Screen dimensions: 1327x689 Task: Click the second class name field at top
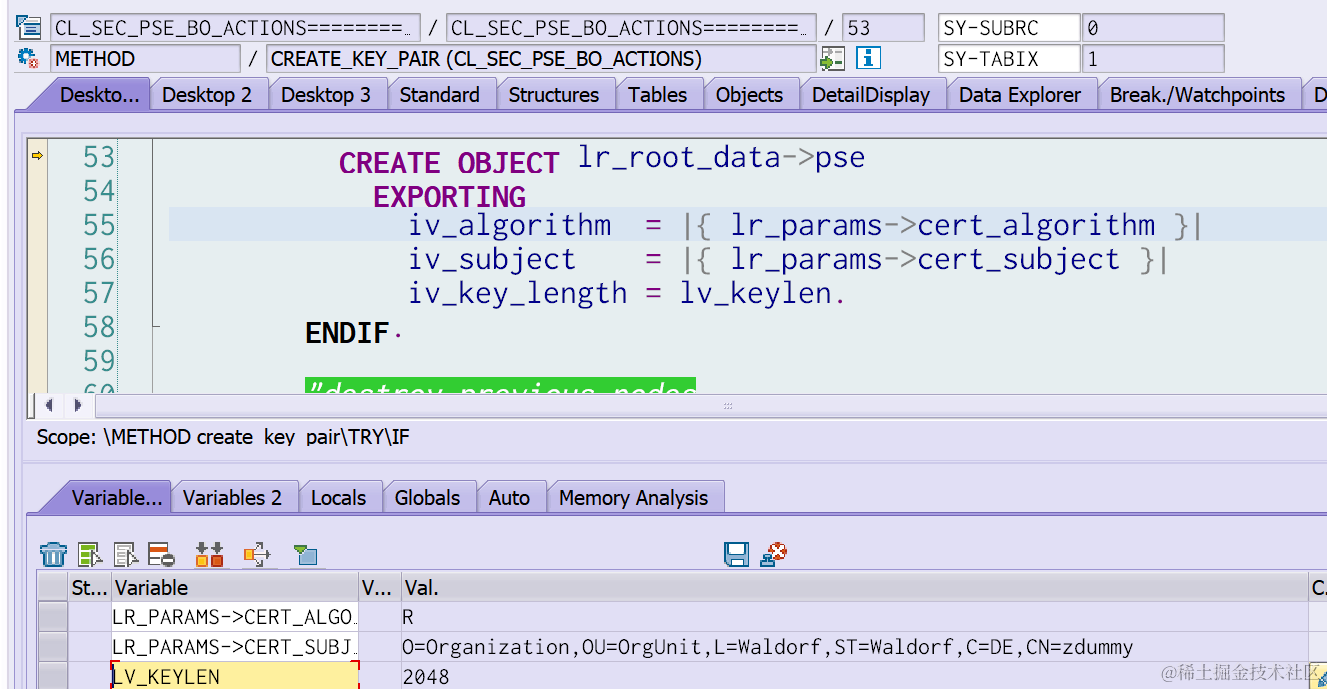[631, 28]
